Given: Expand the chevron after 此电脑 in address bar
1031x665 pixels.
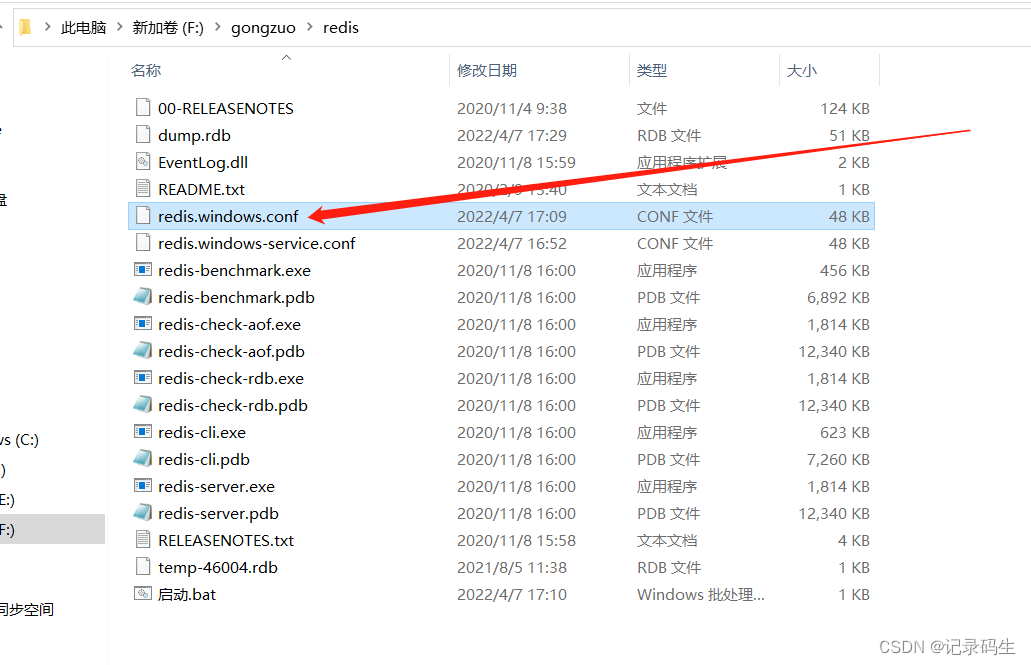Looking at the screenshot, I should pyautogui.click(x=120, y=27).
